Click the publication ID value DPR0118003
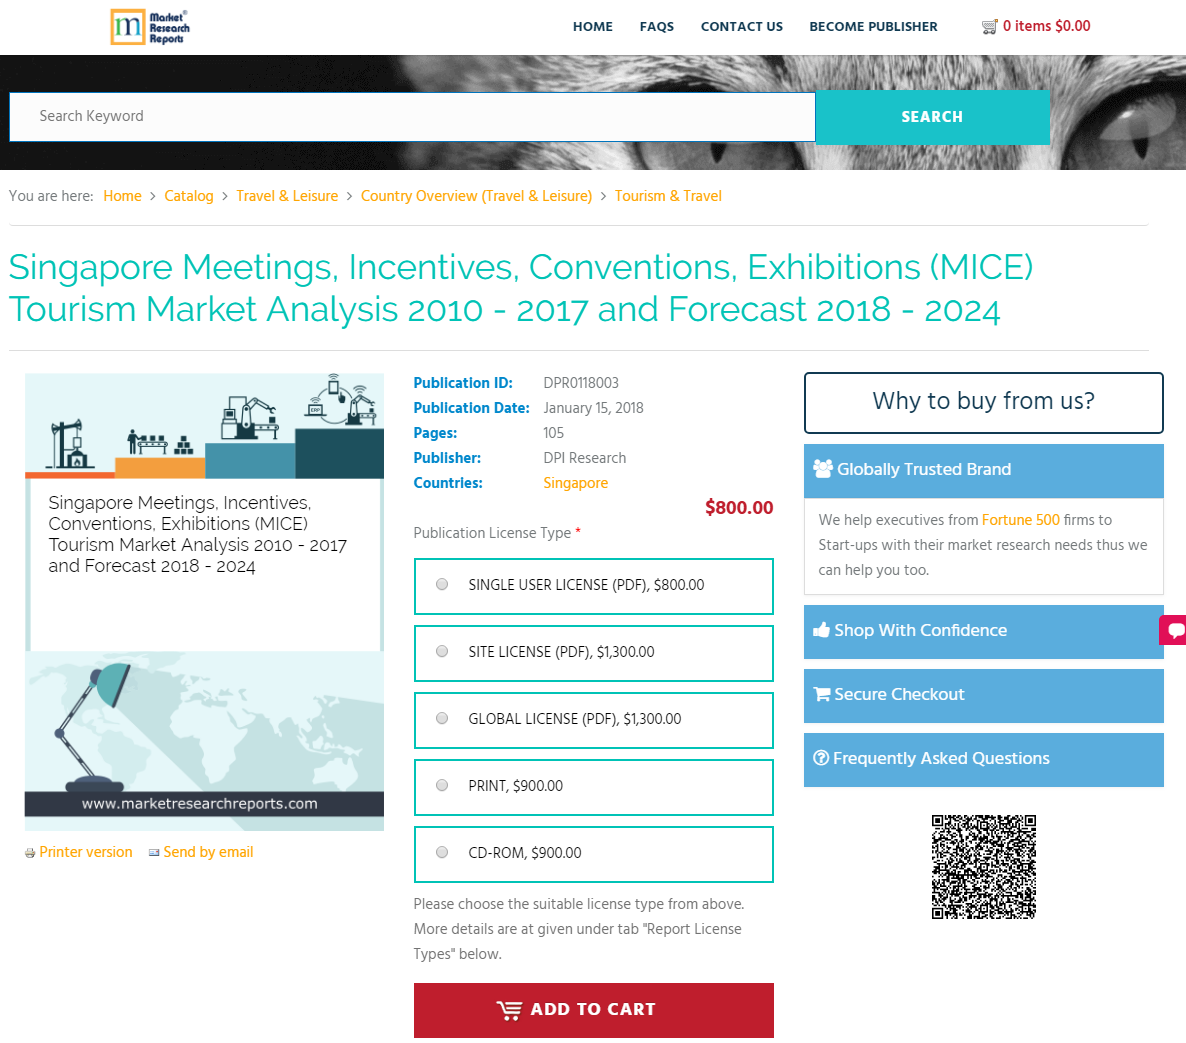This screenshot has height=1043, width=1186. tap(581, 383)
